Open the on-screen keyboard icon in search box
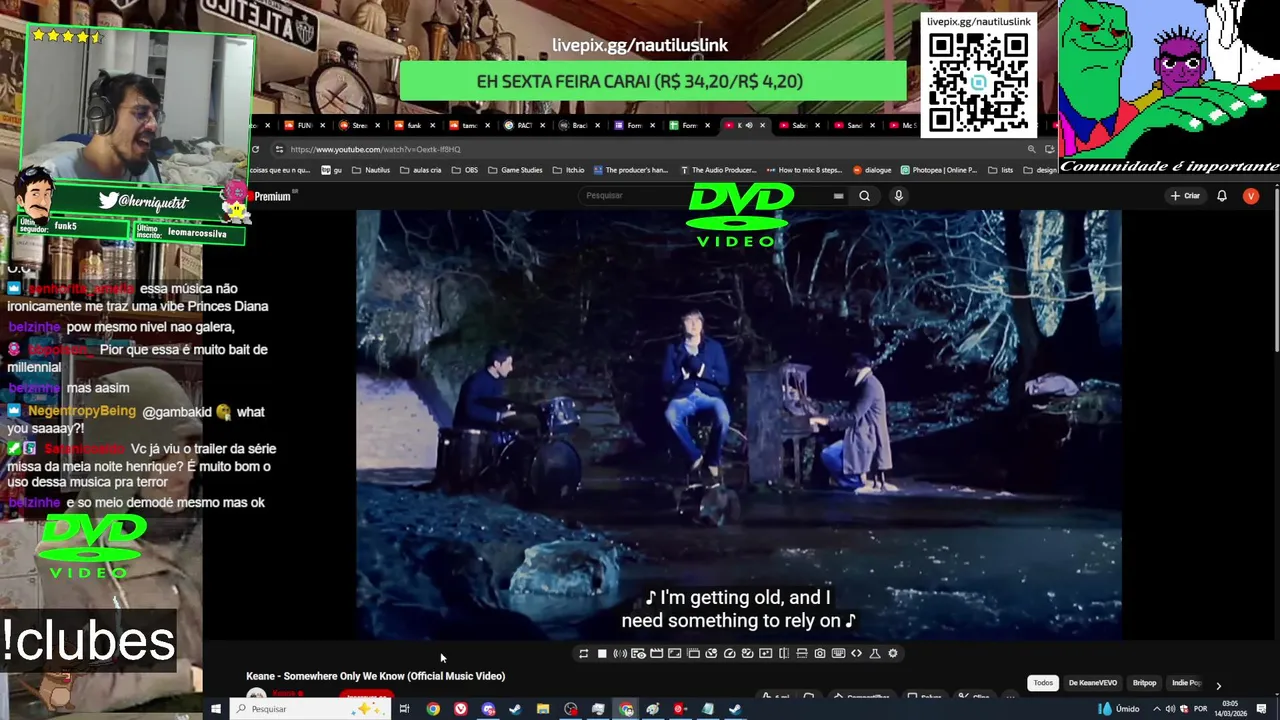The width and height of the screenshot is (1280, 720). [838, 196]
